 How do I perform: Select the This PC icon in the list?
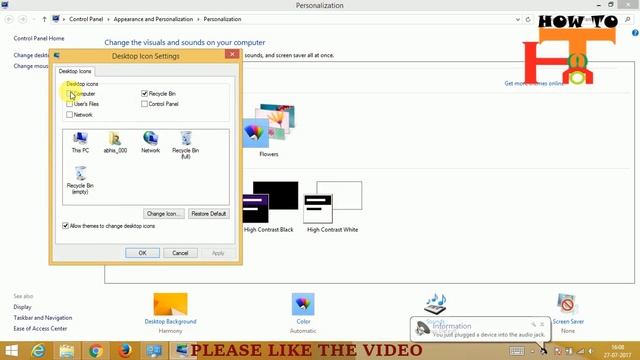coord(80,142)
